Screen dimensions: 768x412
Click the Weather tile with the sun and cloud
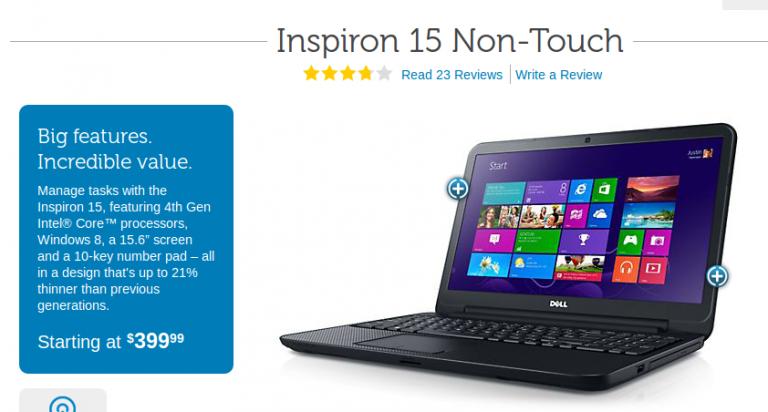tap(531, 266)
